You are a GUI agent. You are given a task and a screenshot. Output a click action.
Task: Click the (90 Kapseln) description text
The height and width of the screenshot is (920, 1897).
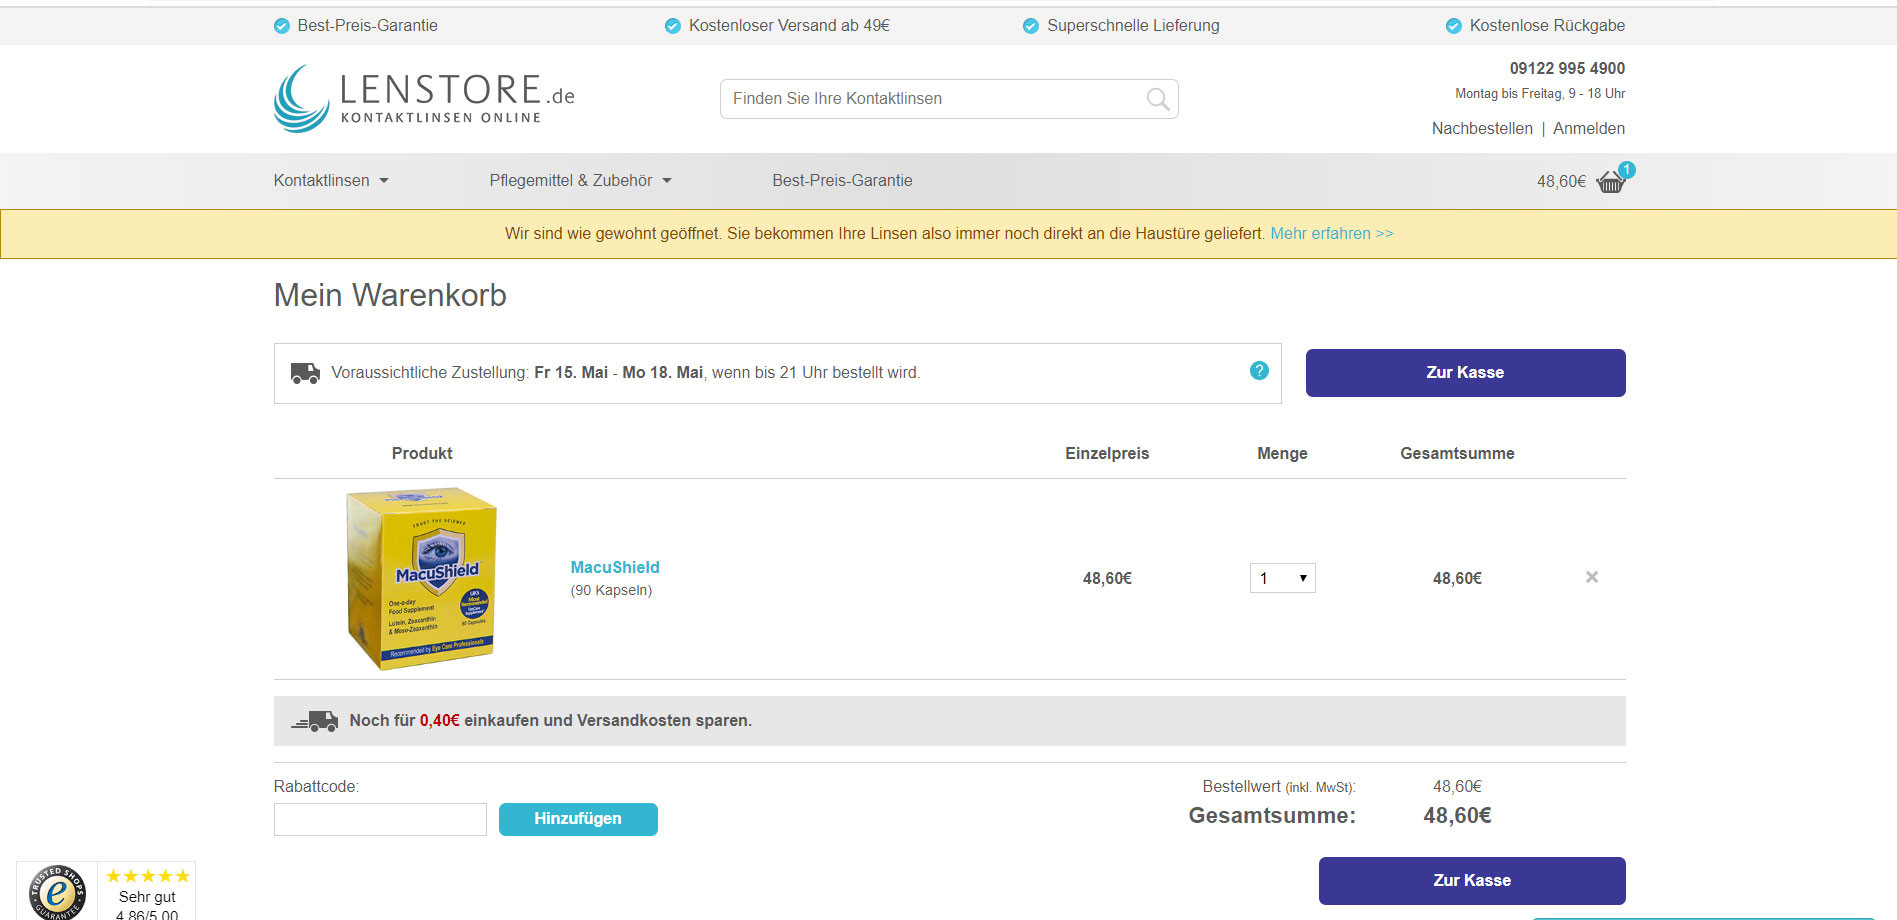(x=611, y=591)
